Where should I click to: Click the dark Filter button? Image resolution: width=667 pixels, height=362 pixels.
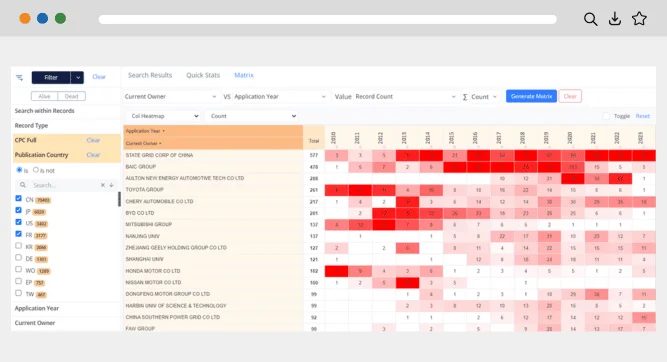pos(51,77)
